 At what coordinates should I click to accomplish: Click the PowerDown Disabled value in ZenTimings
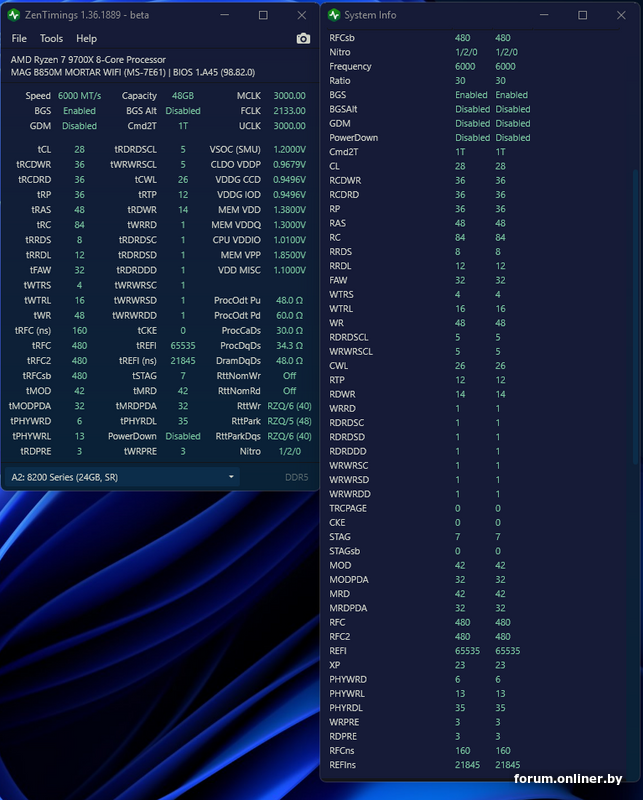(183, 436)
